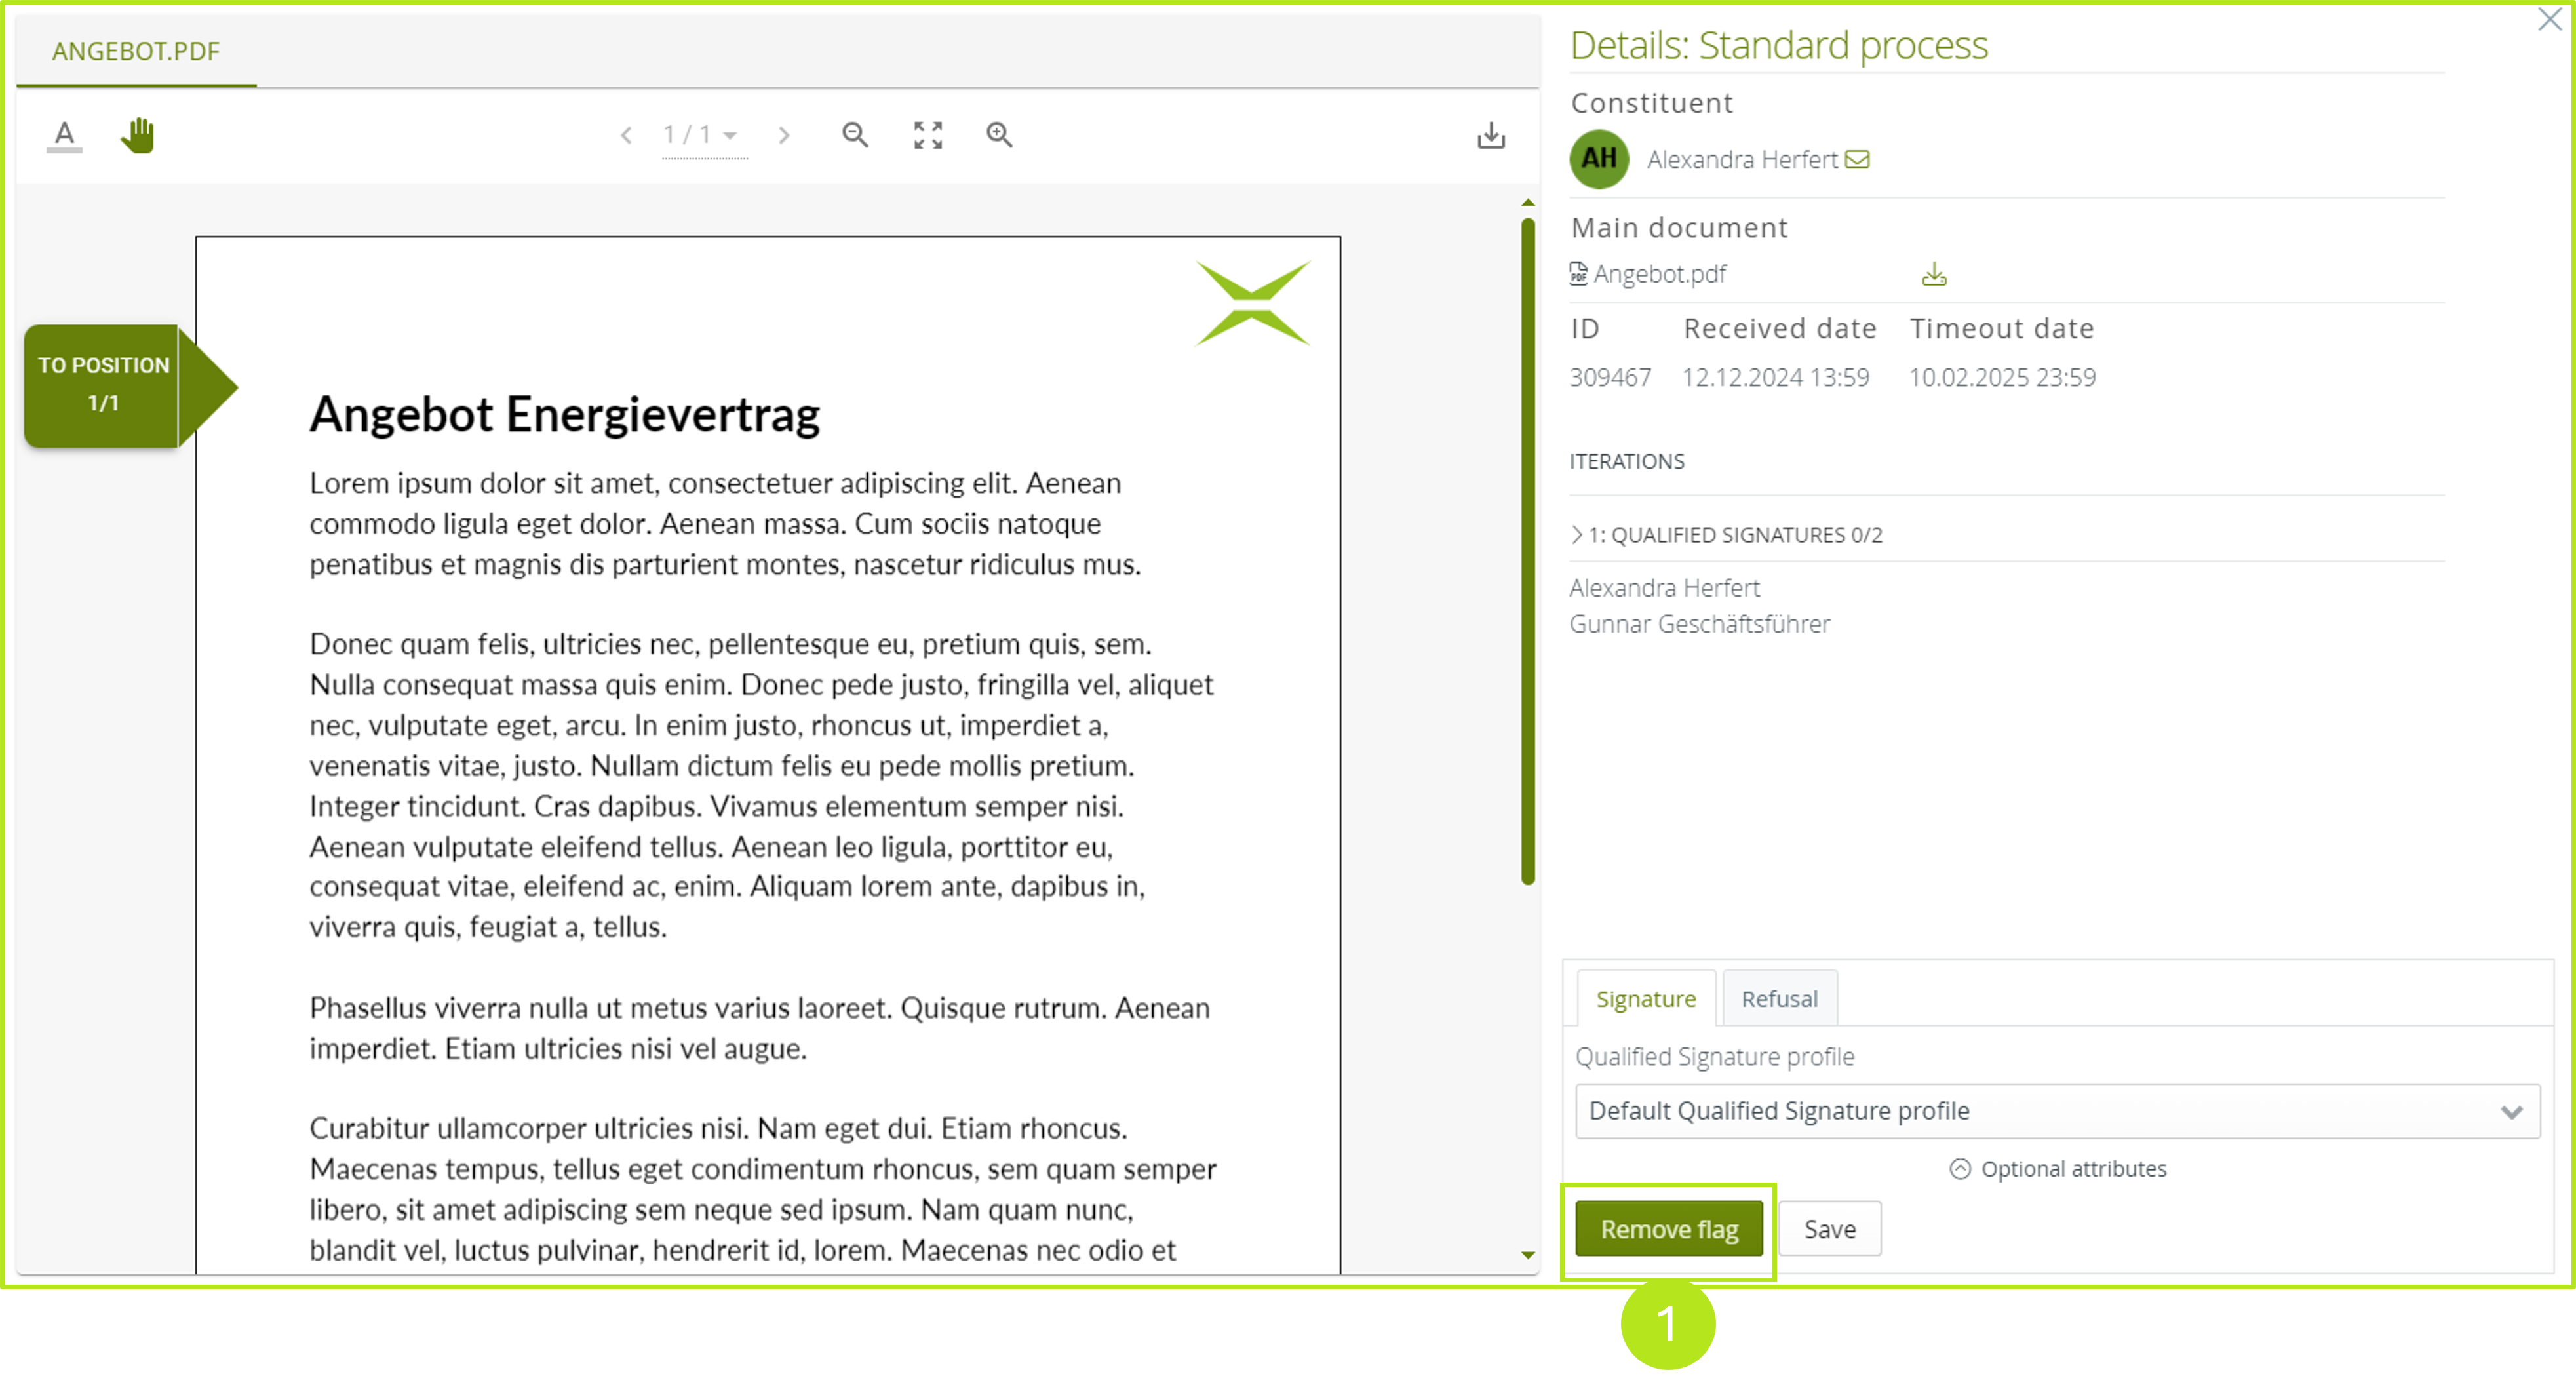
Task: Download Angebot.pdf from the Main document section
Action: point(1933,273)
